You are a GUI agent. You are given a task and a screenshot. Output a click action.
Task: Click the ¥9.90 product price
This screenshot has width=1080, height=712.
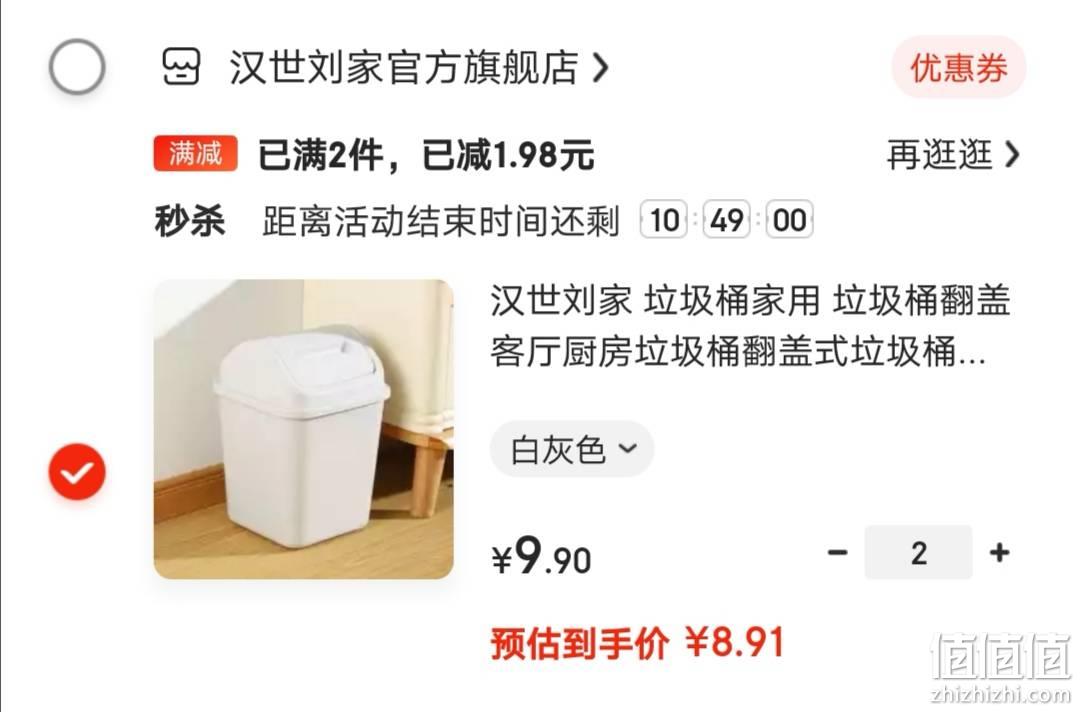(541, 556)
